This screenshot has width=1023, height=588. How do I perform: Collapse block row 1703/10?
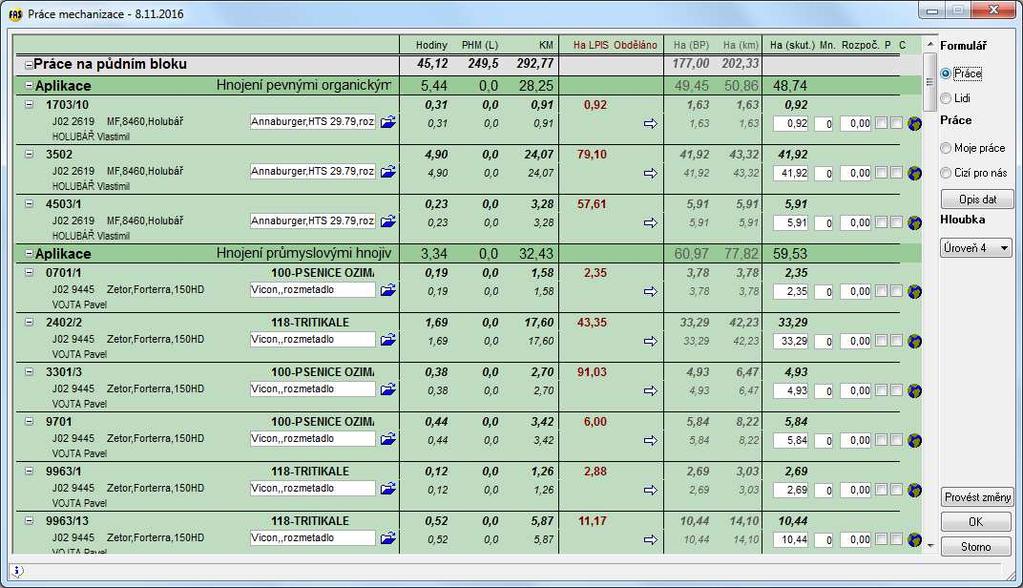[29, 104]
